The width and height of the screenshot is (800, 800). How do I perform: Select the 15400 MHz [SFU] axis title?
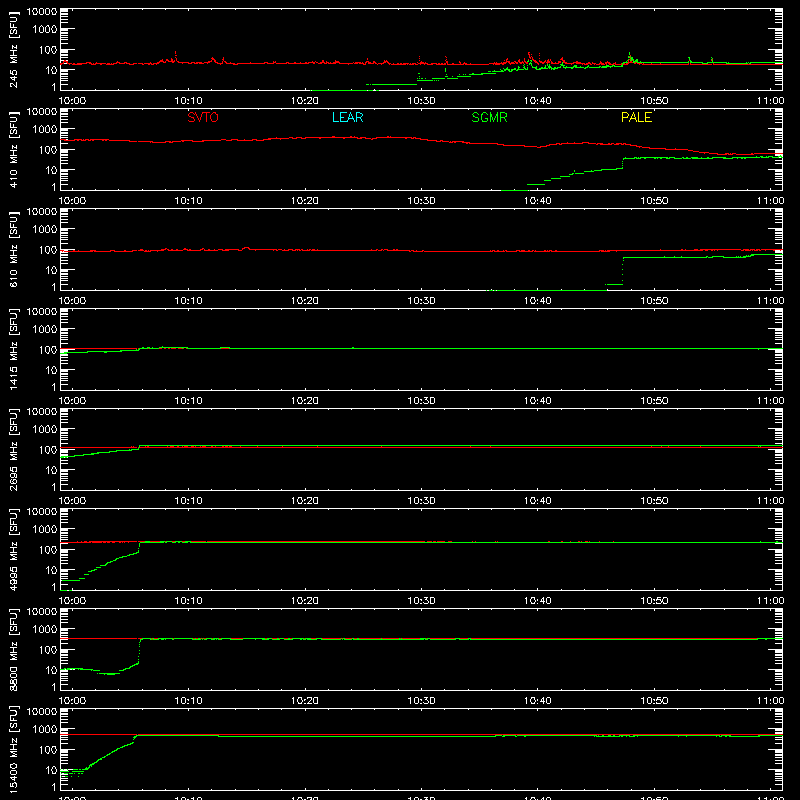coord(13,749)
